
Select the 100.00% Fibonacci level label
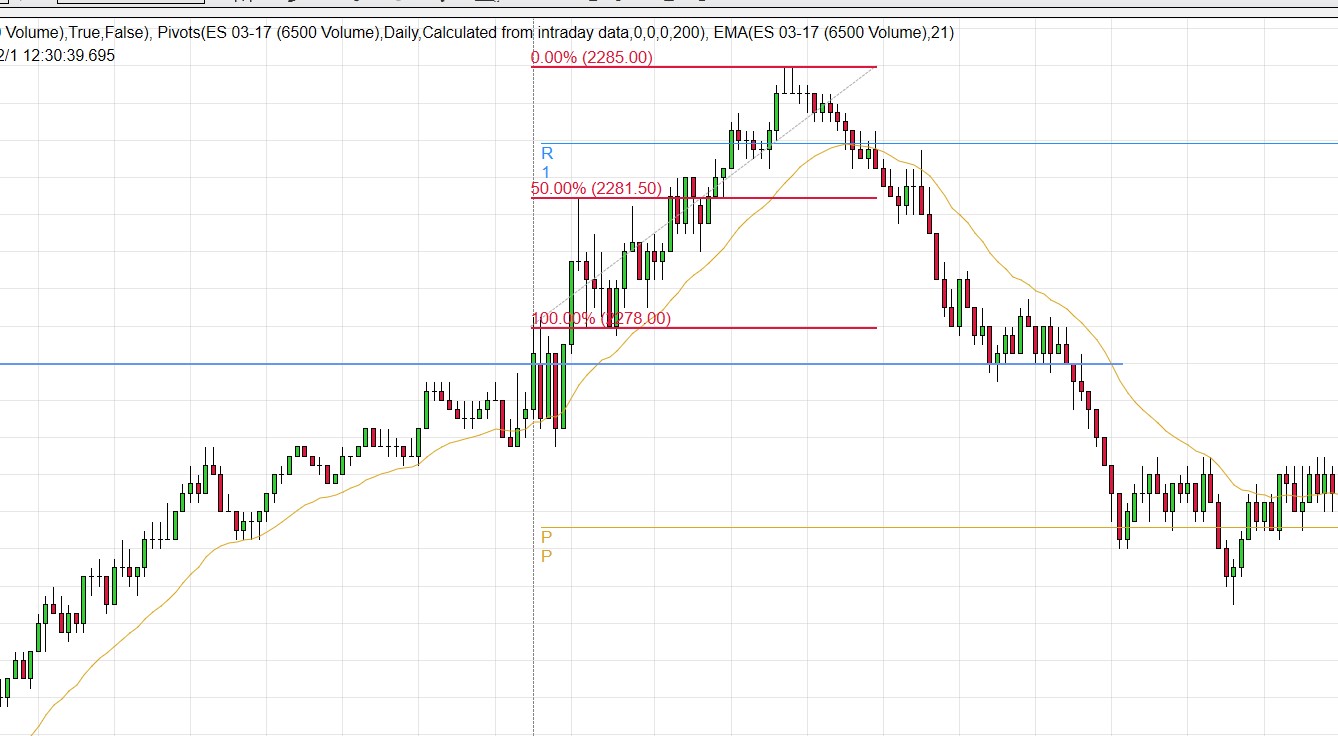[601, 319]
